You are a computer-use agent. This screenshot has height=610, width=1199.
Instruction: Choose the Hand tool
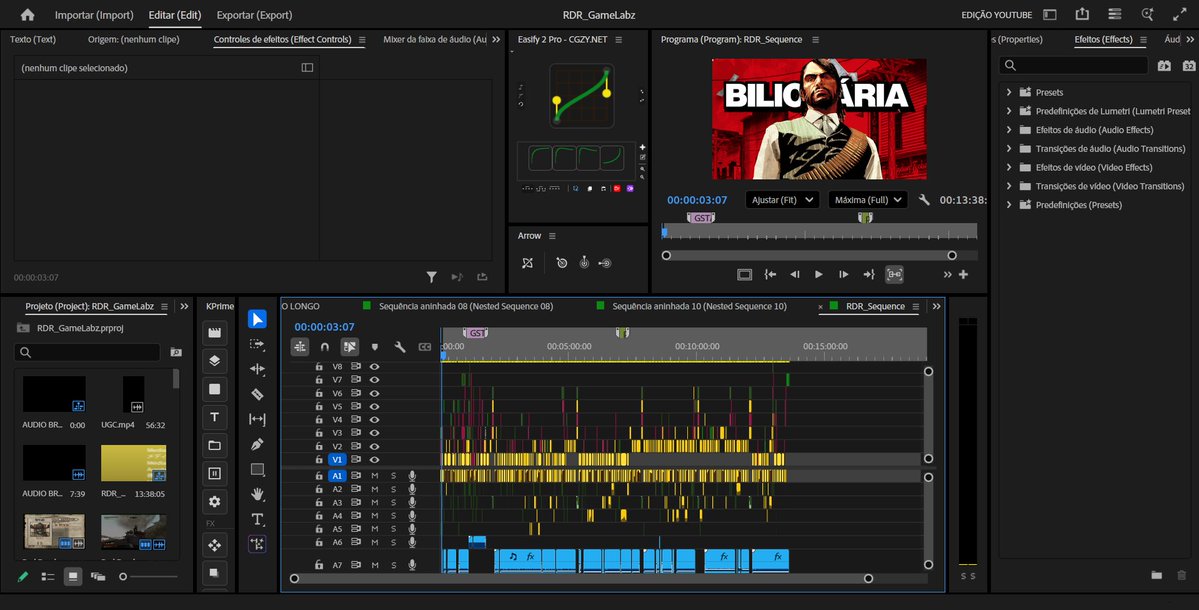pos(258,494)
